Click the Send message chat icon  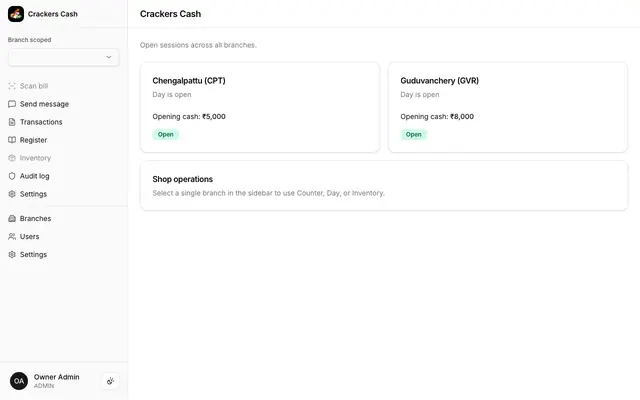pos(12,104)
